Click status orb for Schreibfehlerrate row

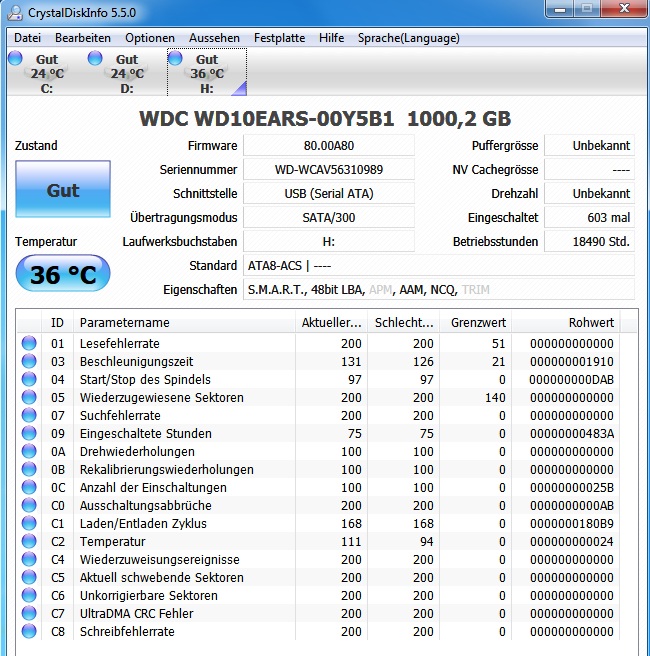[x=29, y=631]
